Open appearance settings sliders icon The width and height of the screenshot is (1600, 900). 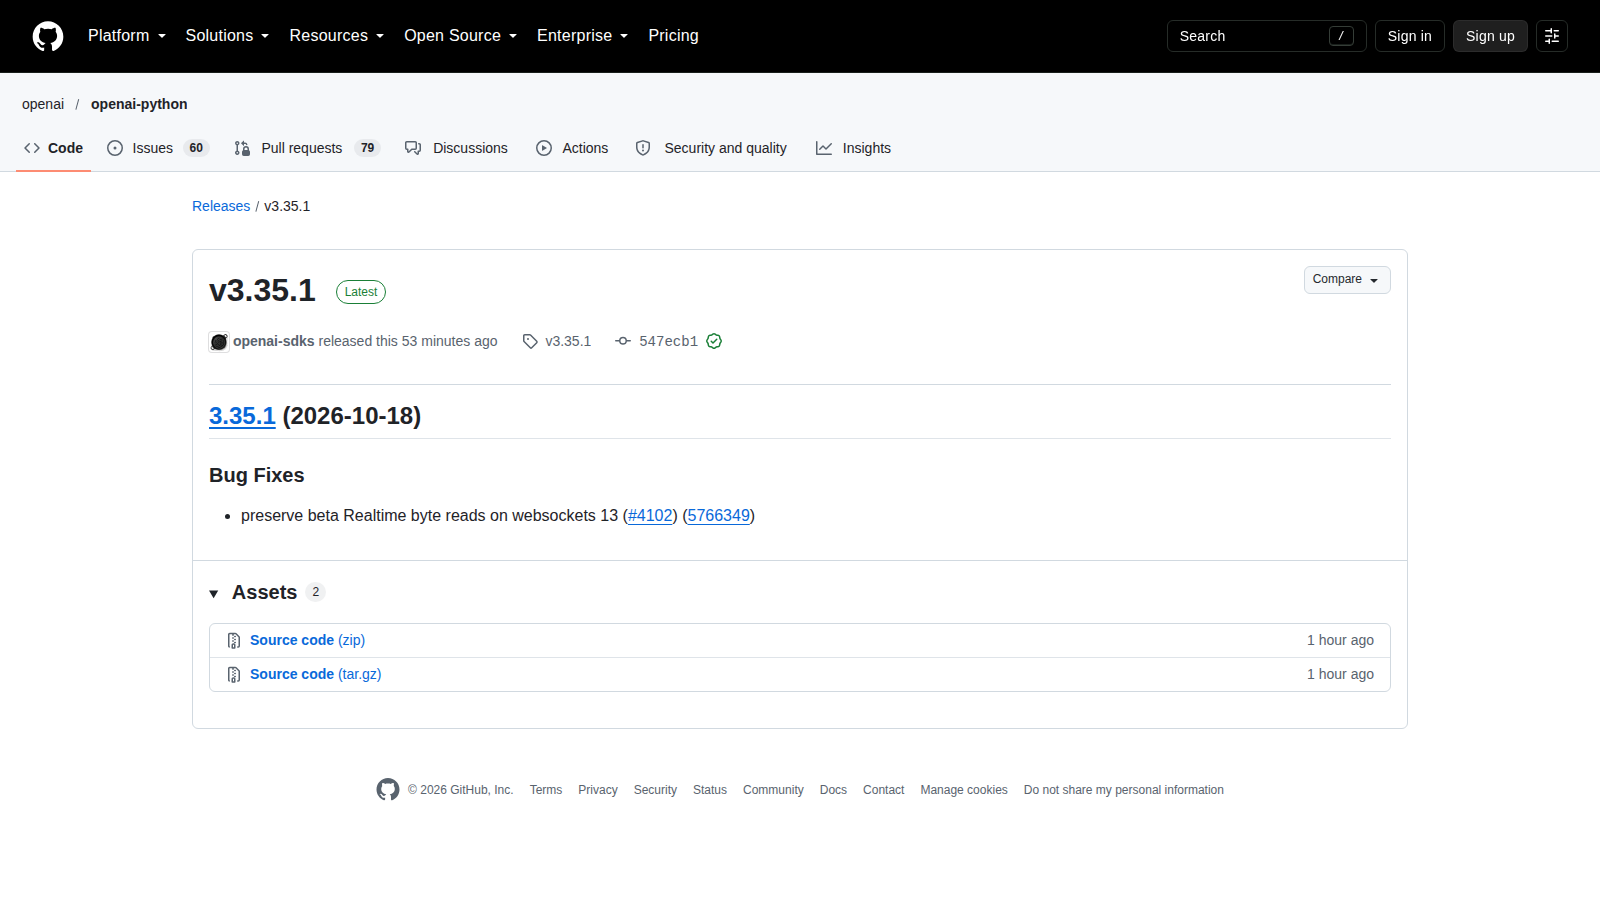pos(1552,36)
